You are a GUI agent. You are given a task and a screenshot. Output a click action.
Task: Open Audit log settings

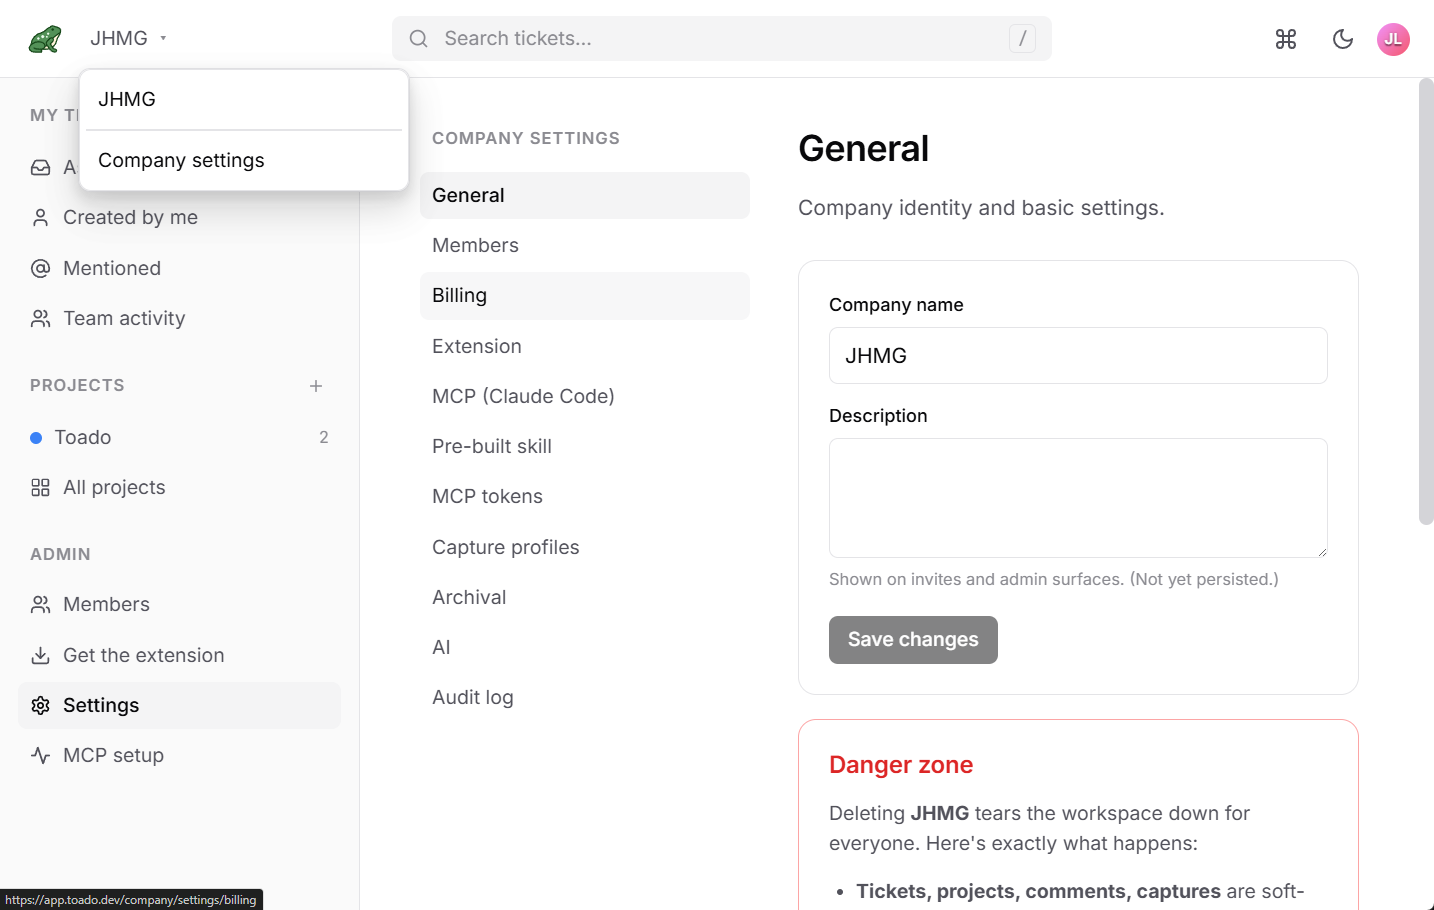click(x=585, y=697)
